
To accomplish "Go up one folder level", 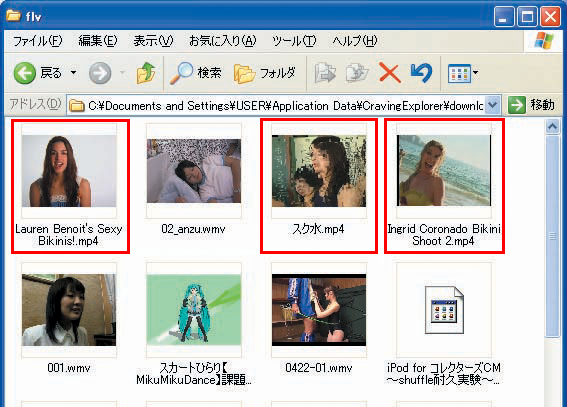I will 146,73.
